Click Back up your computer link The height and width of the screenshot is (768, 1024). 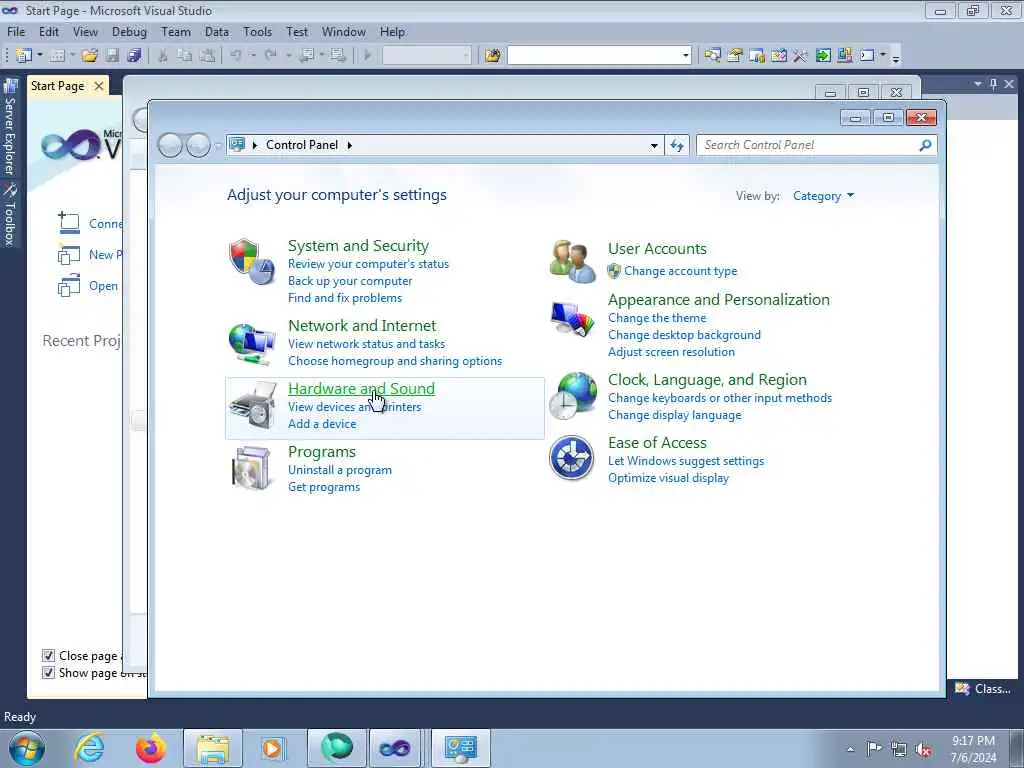coord(350,281)
